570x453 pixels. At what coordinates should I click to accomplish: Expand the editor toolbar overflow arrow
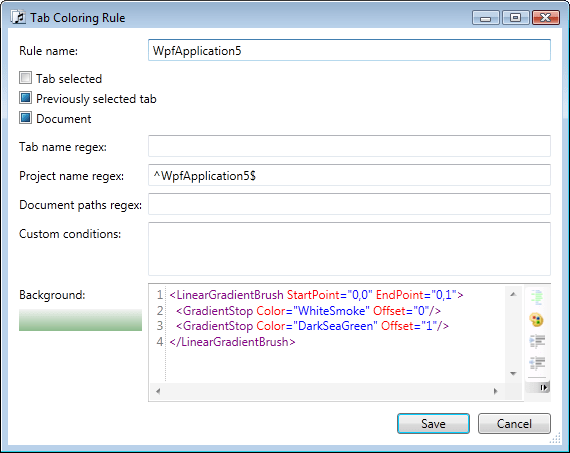(543, 388)
